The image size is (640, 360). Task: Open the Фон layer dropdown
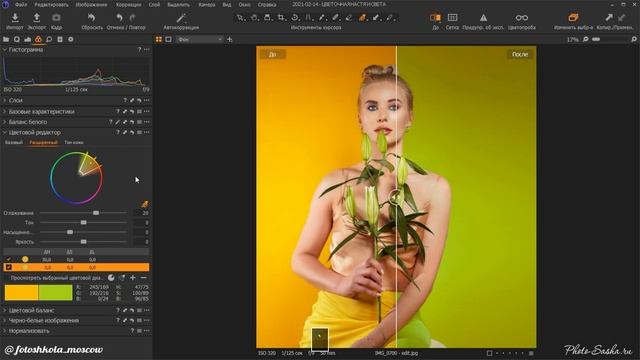click(200, 40)
